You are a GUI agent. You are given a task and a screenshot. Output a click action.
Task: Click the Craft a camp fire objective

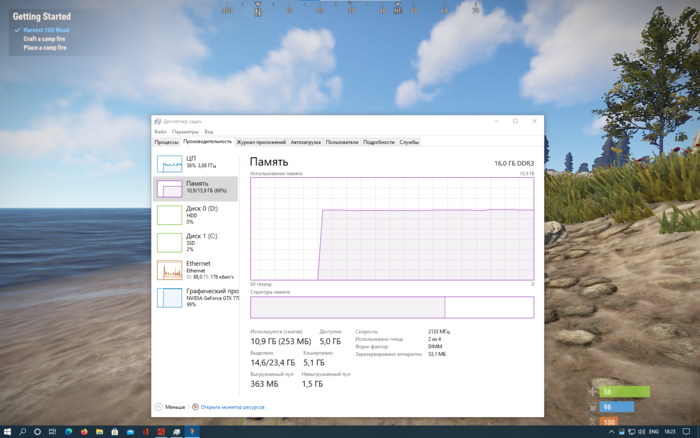coord(44,39)
